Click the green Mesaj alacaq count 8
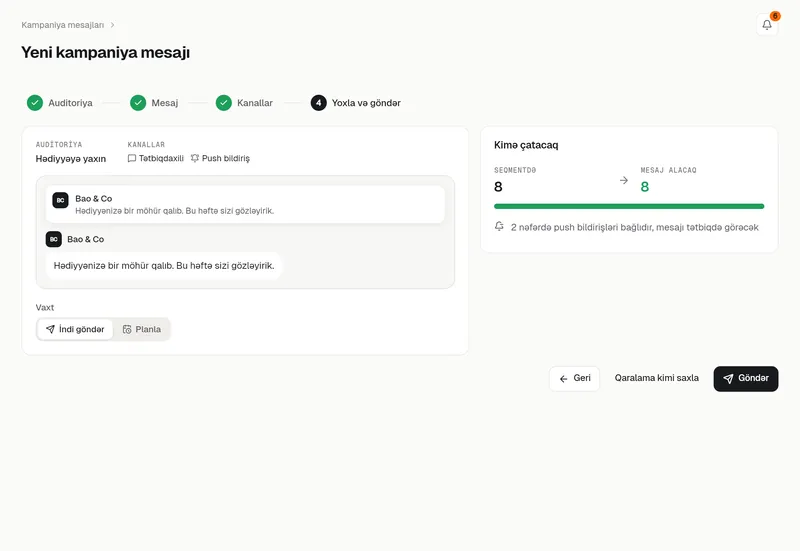This screenshot has width=800, height=551. click(645, 187)
